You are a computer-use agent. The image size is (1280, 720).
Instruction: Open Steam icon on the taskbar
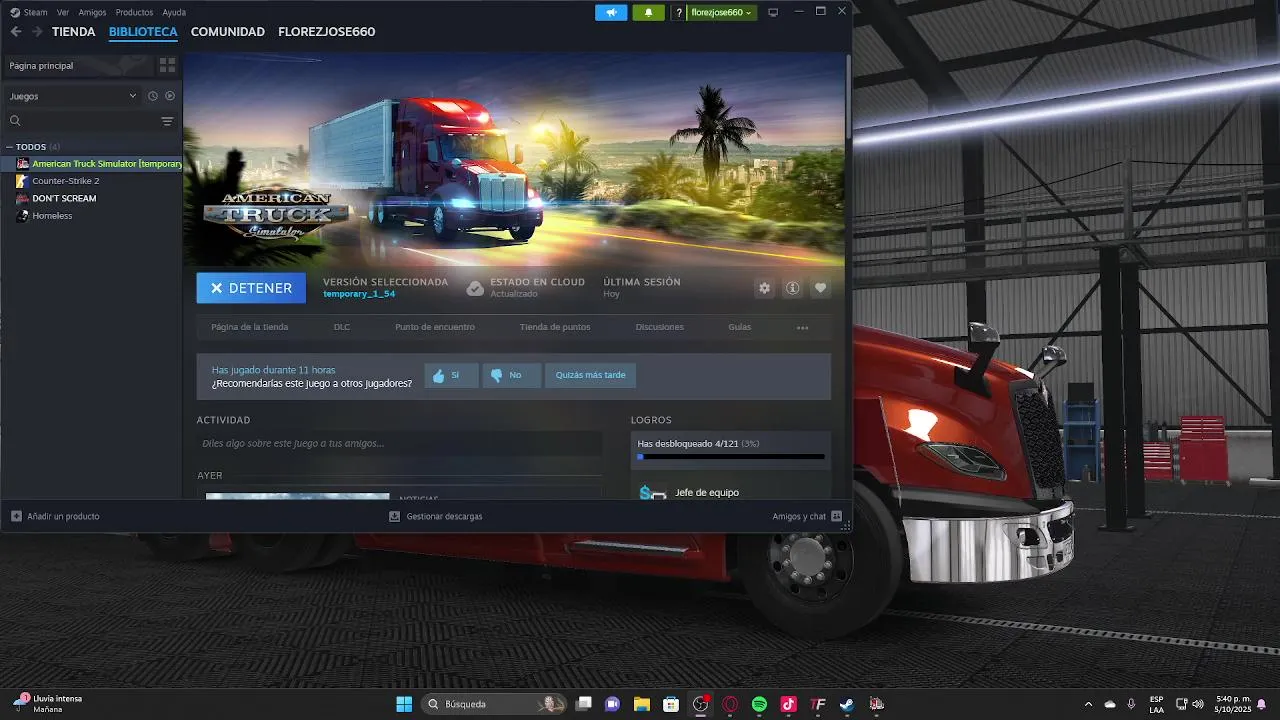(x=847, y=704)
